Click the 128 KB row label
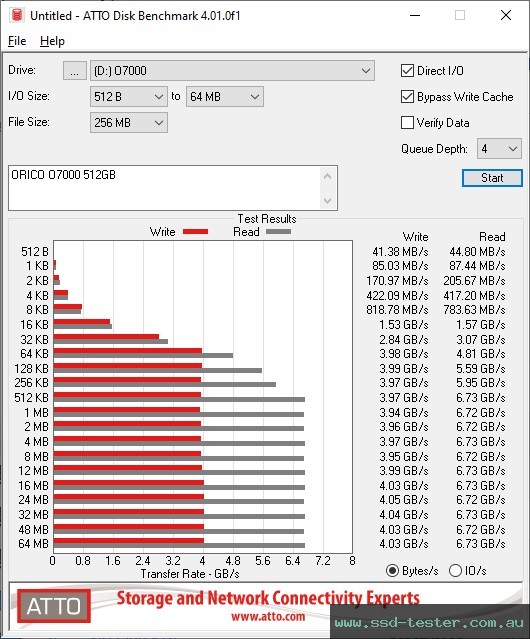530x639 pixels. [31, 369]
